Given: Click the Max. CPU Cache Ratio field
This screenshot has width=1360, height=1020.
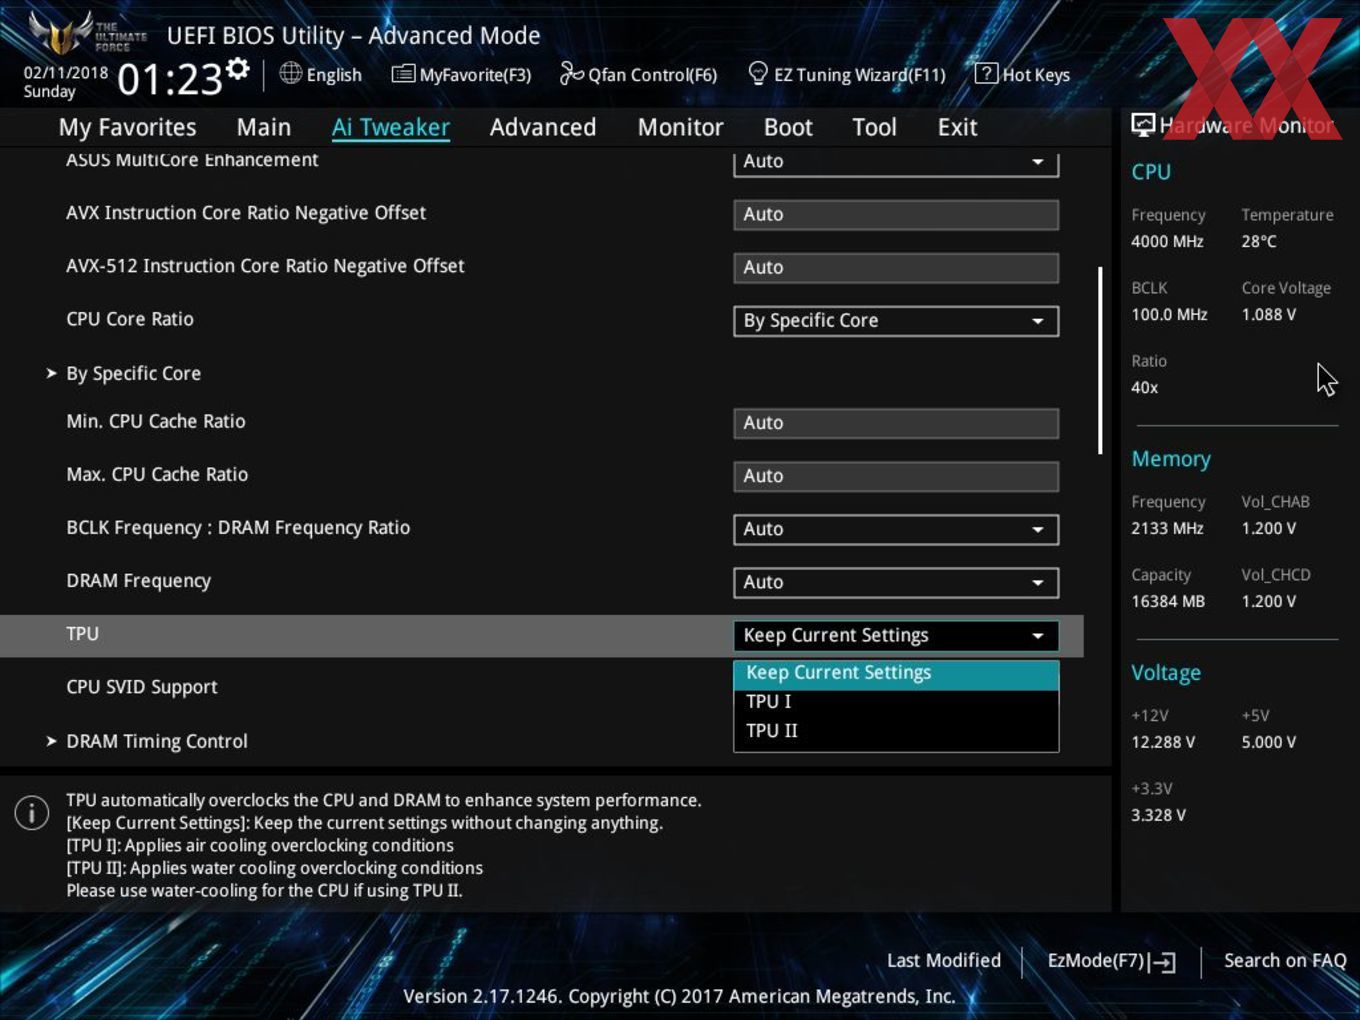Looking at the screenshot, I should [x=896, y=476].
